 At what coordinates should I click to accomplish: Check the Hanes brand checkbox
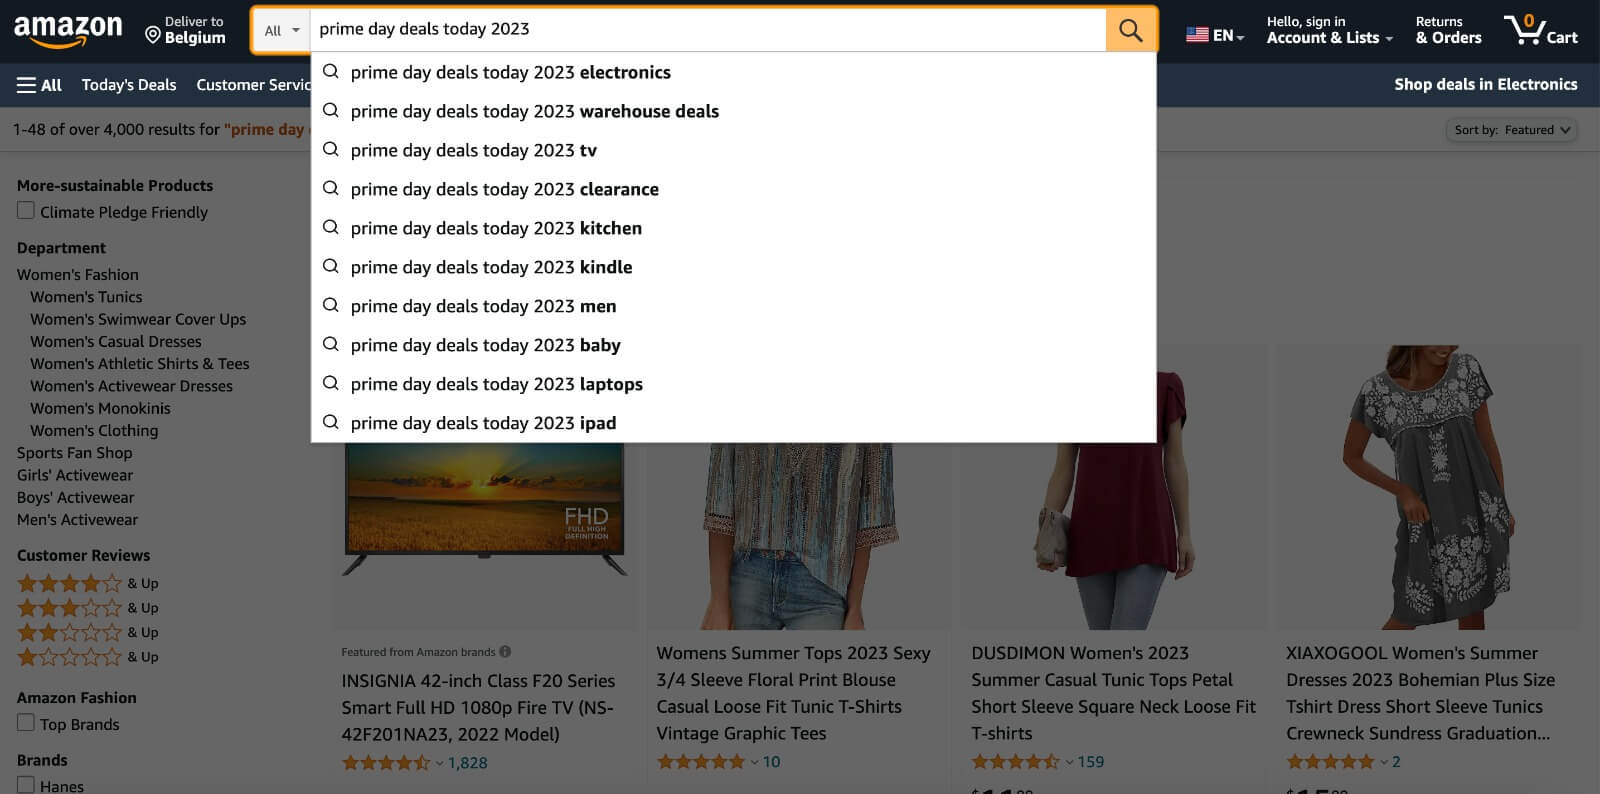pyautogui.click(x=26, y=785)
